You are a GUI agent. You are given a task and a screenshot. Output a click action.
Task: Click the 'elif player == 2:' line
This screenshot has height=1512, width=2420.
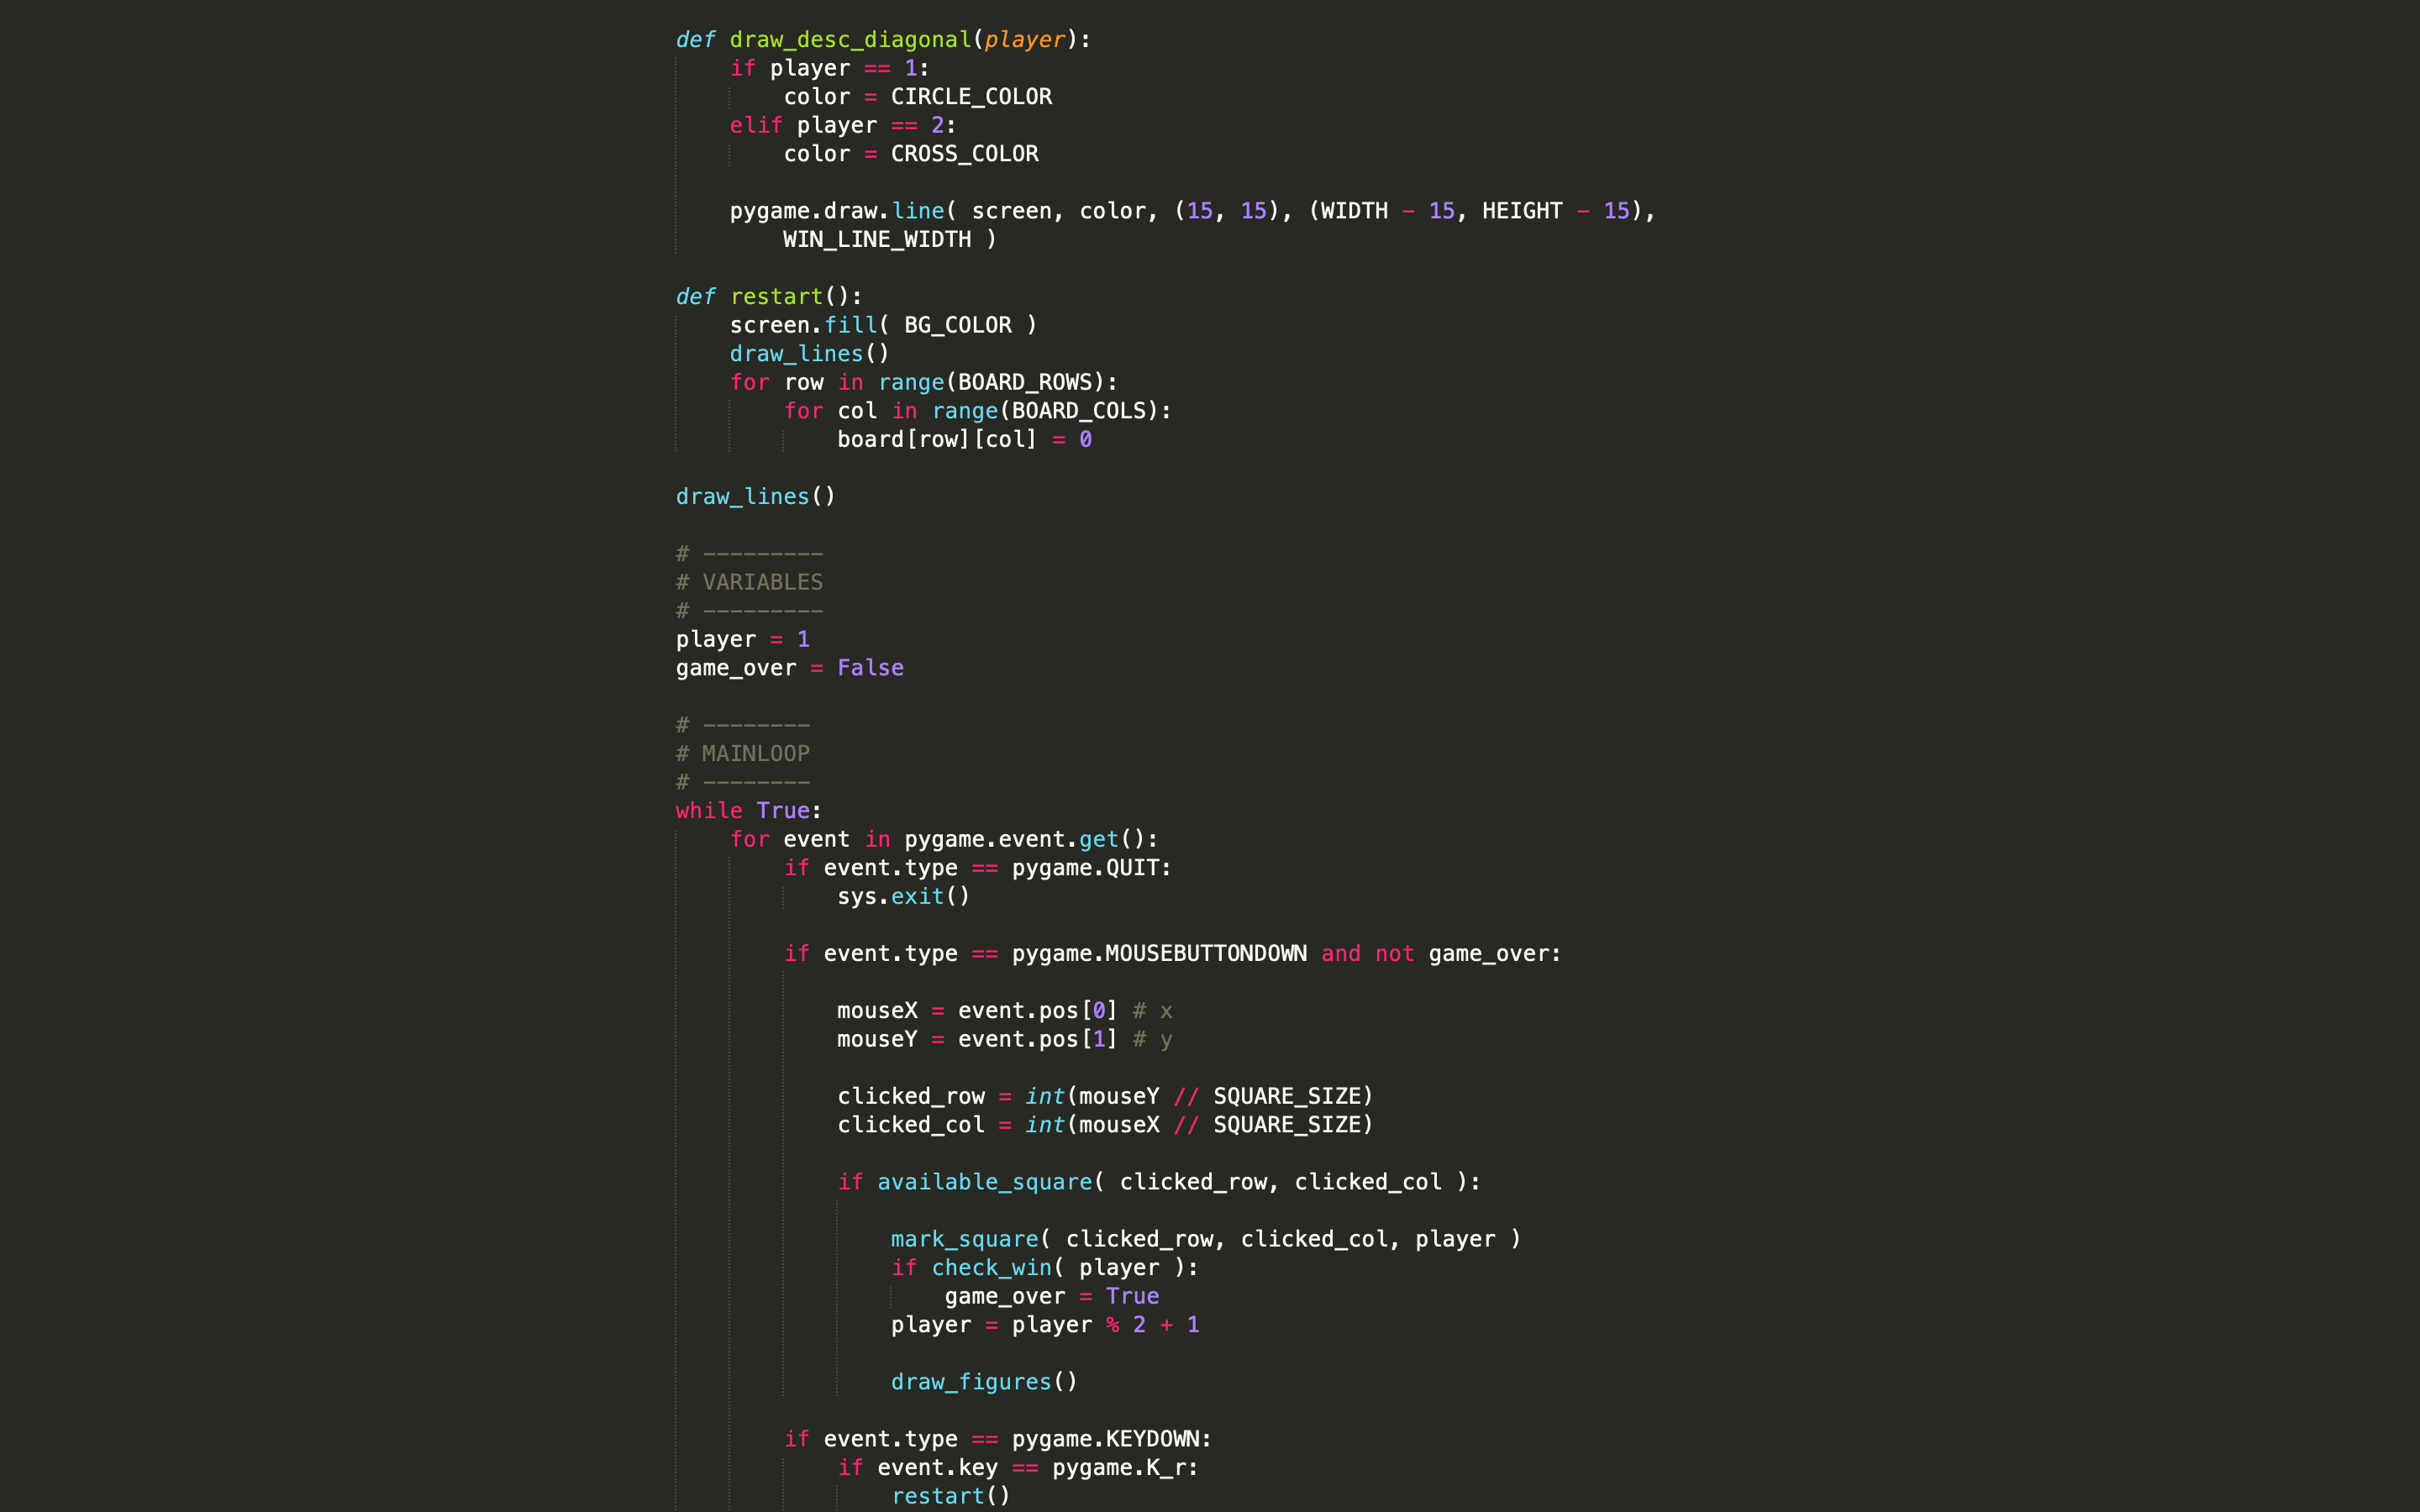[x=843, y=126]
